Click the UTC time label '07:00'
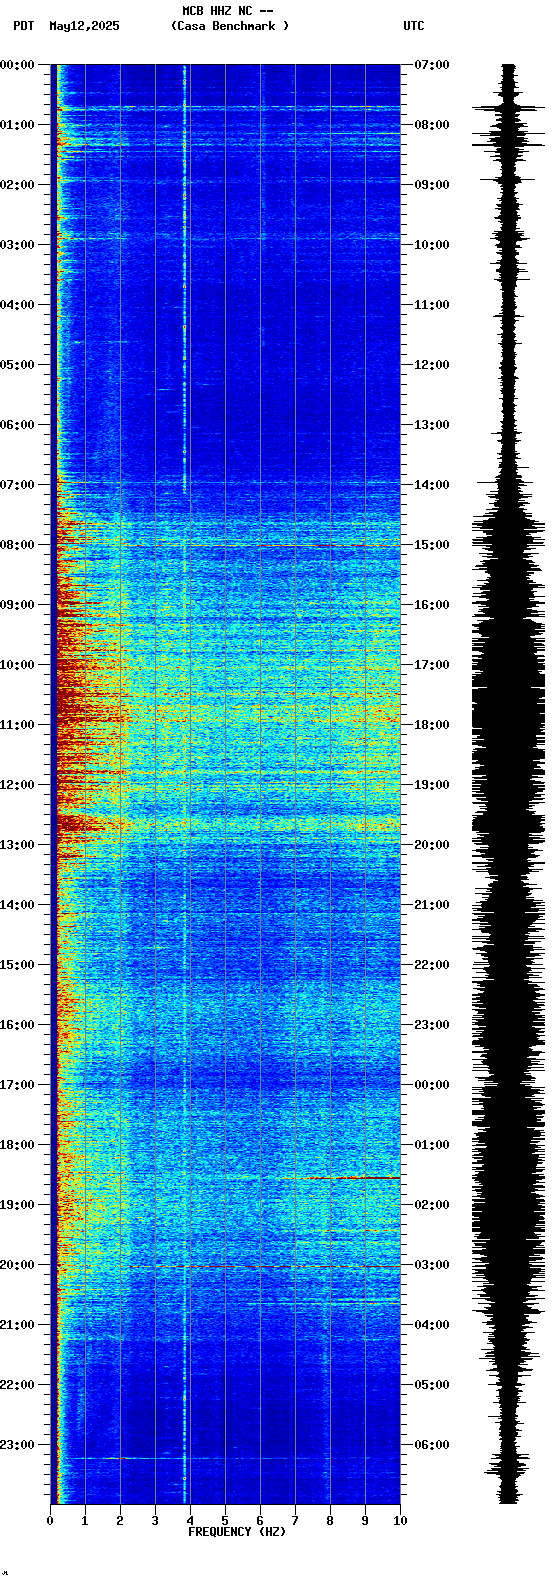Viewport: 552px width, 1584px height. coord(432,65)
